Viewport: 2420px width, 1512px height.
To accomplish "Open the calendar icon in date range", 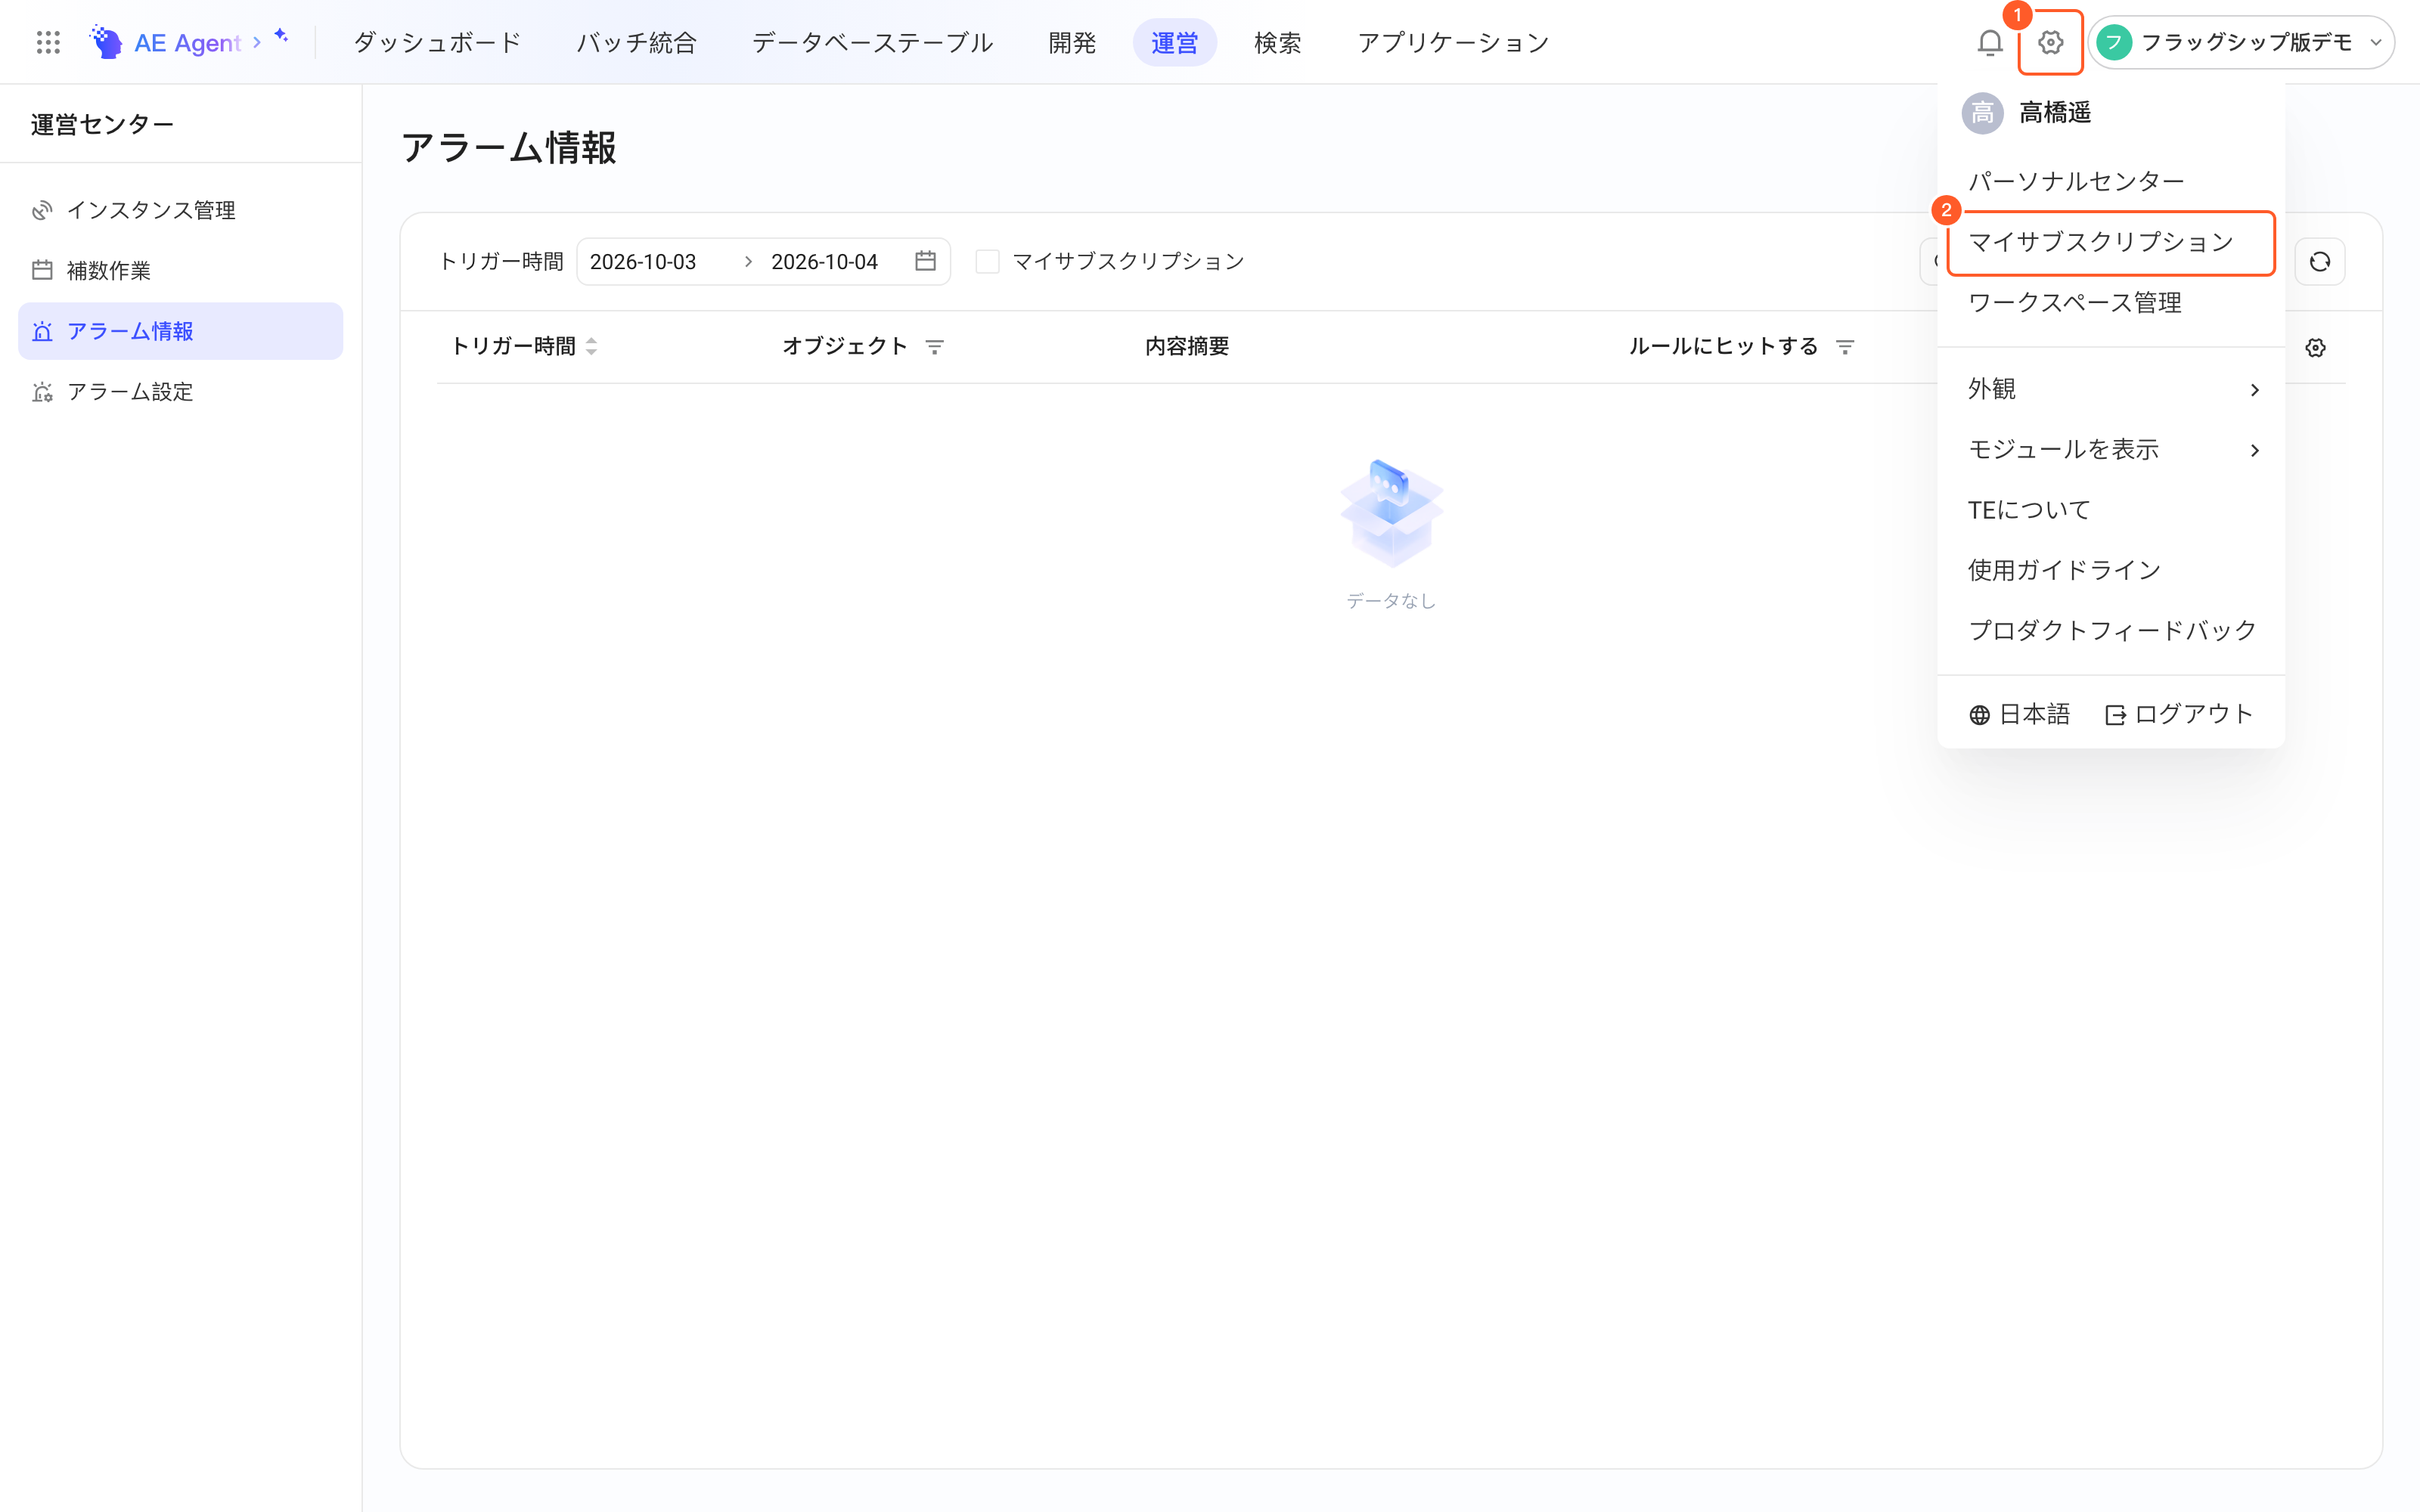I will [x=925, y=261].
